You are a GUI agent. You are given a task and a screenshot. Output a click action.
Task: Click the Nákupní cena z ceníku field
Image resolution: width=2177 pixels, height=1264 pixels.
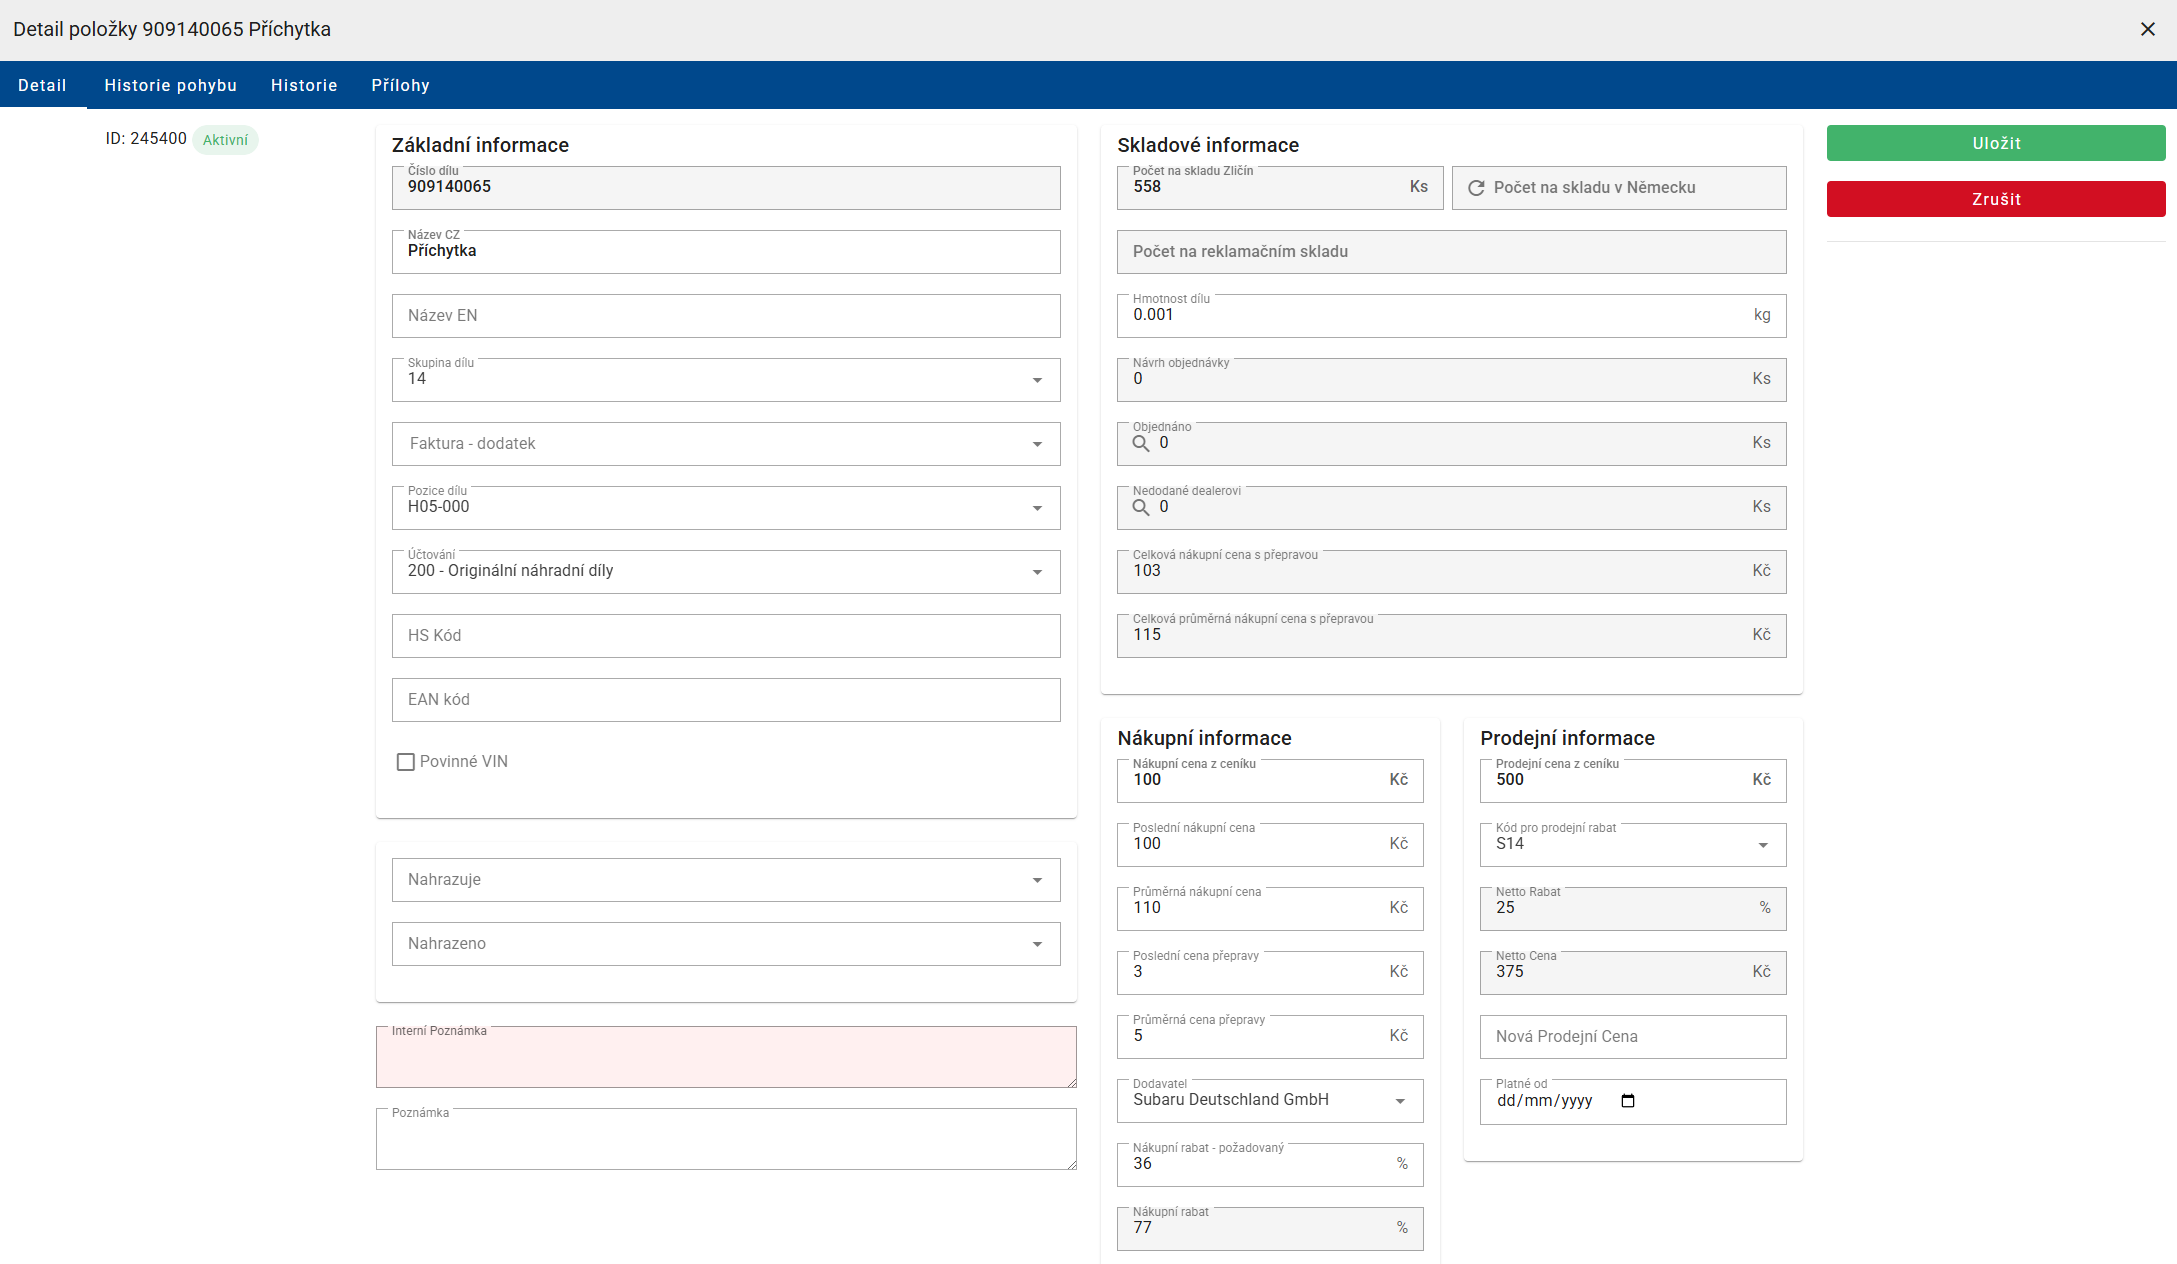1270,781
